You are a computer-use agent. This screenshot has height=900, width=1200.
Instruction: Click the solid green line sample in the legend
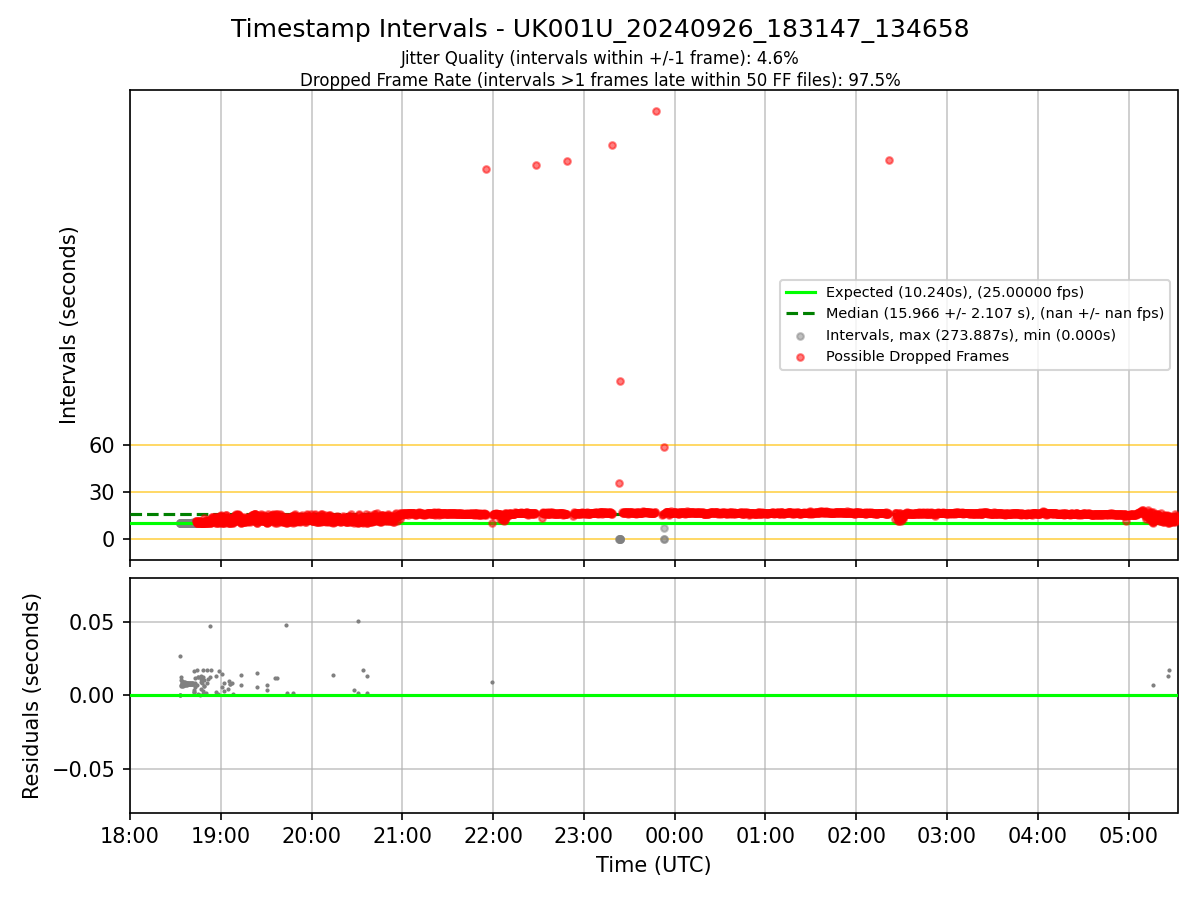pyautogui.click(x=801, y=292)
